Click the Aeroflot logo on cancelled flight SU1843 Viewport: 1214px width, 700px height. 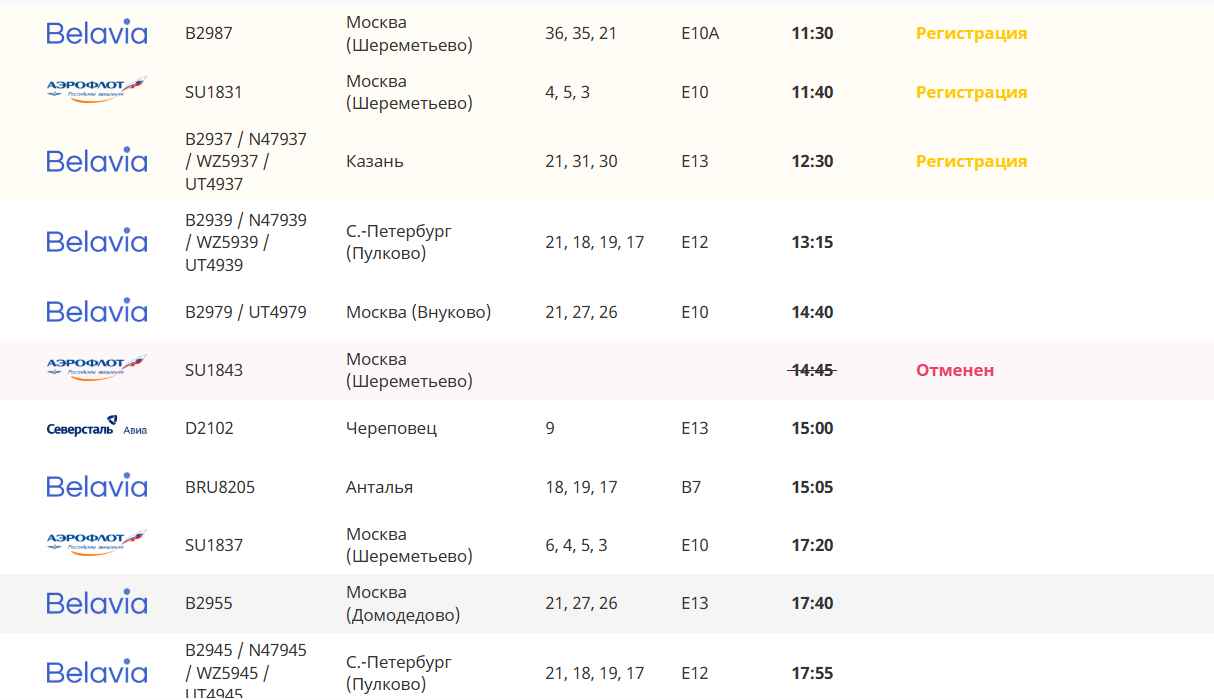click(97, 369)
